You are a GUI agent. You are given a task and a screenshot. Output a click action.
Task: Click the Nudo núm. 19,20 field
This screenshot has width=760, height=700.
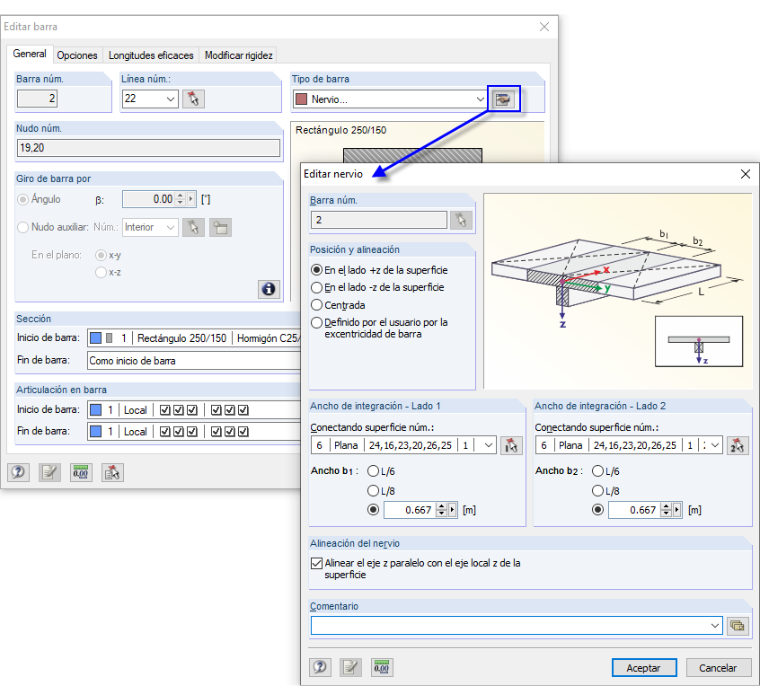[148, 148]
